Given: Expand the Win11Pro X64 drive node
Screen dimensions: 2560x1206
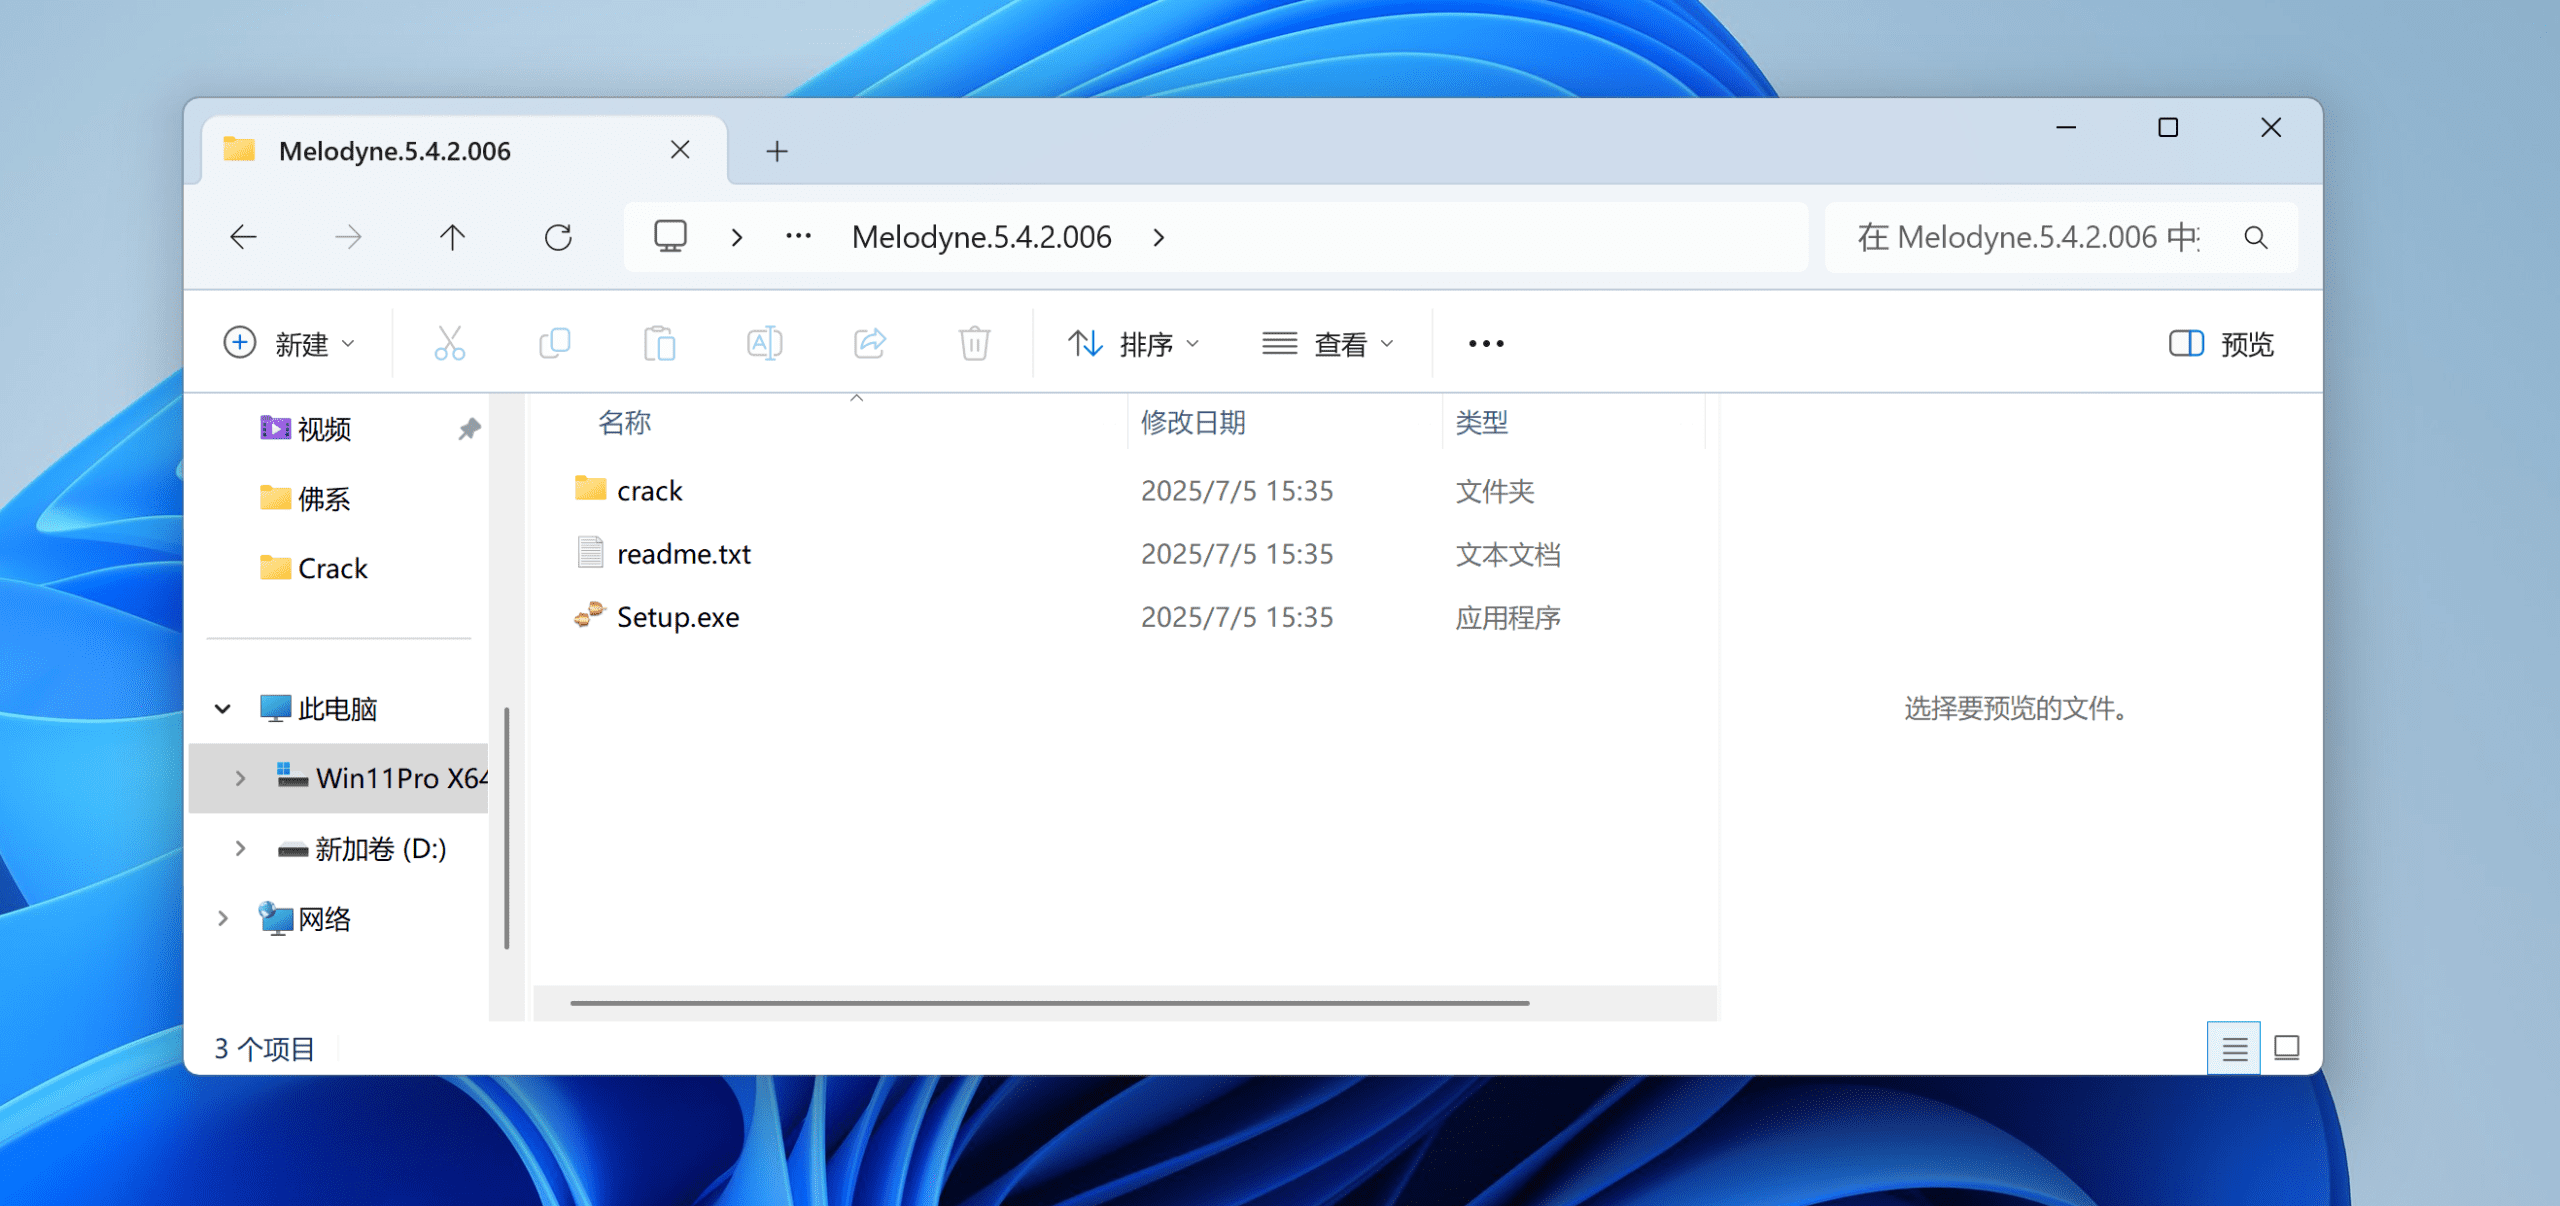Looking at the screenshot, I should pyautogui.click(x=240, y=778).
